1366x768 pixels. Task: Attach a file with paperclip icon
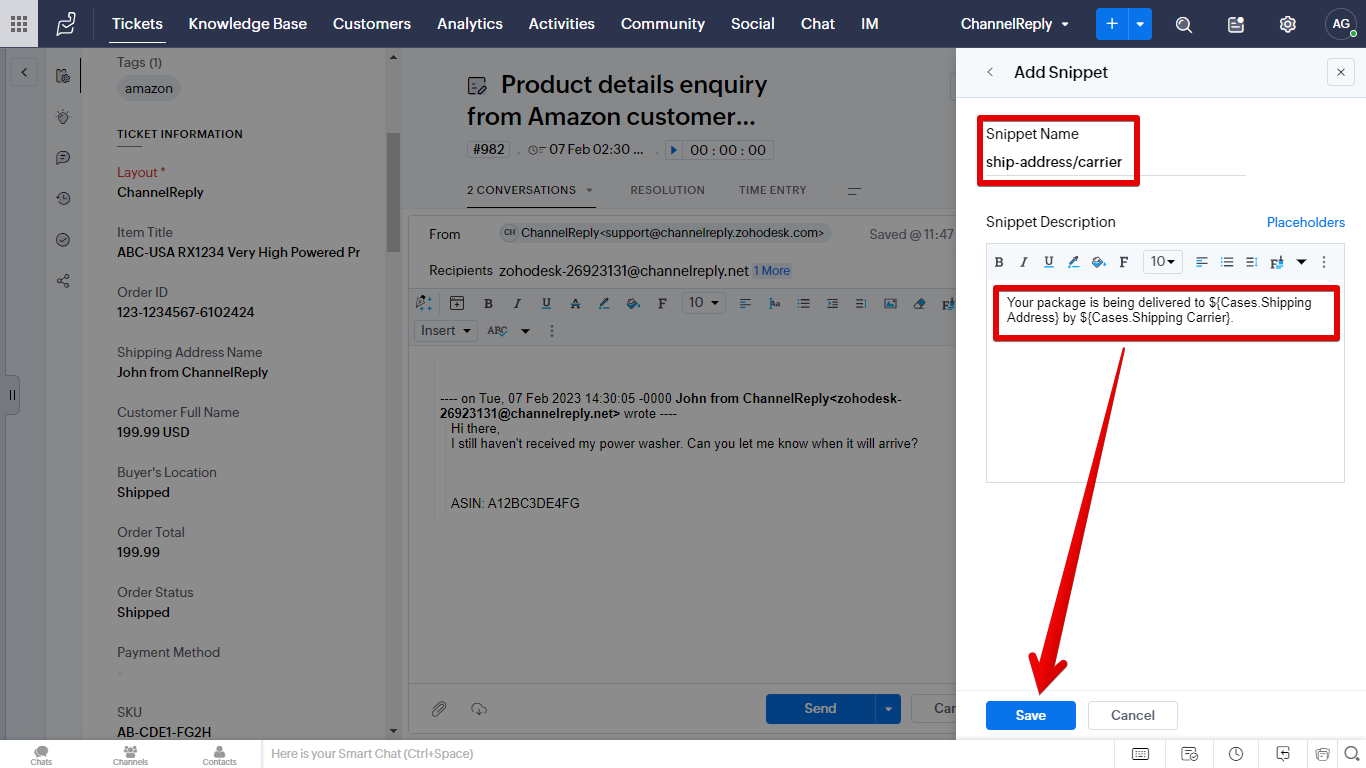click(x=439, y=709)
